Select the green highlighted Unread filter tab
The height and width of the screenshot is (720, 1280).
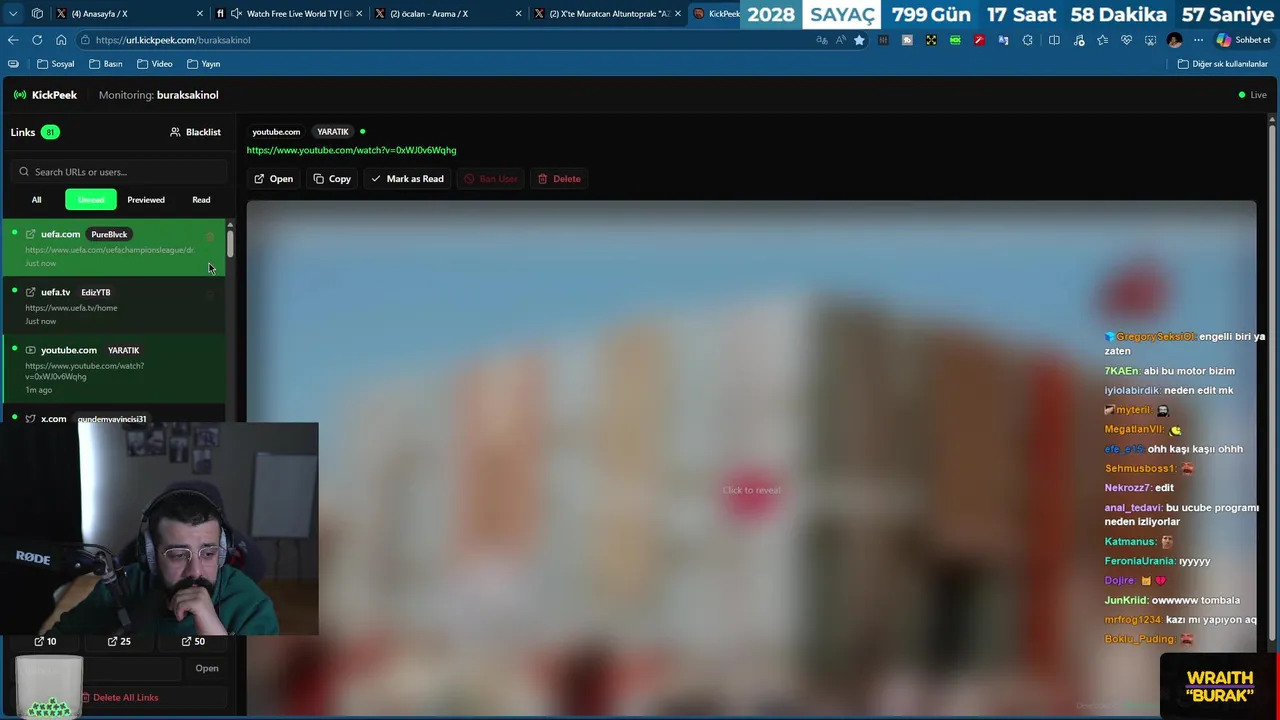[91, 200]
